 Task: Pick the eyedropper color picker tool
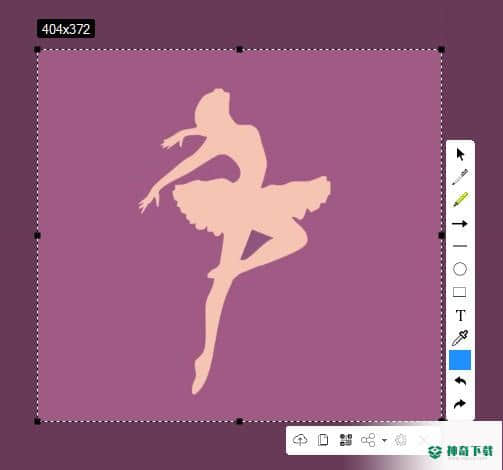[460, 338]
